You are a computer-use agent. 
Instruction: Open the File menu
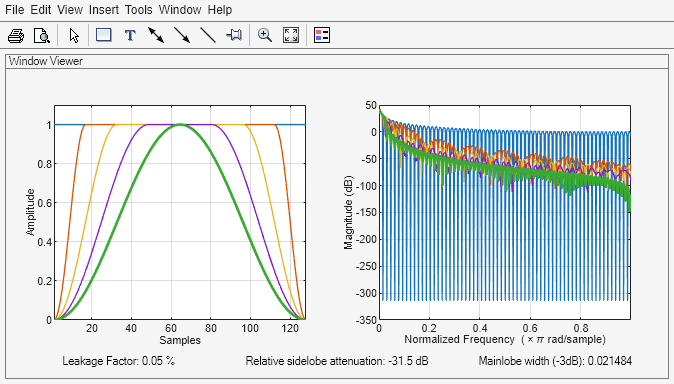15,9
